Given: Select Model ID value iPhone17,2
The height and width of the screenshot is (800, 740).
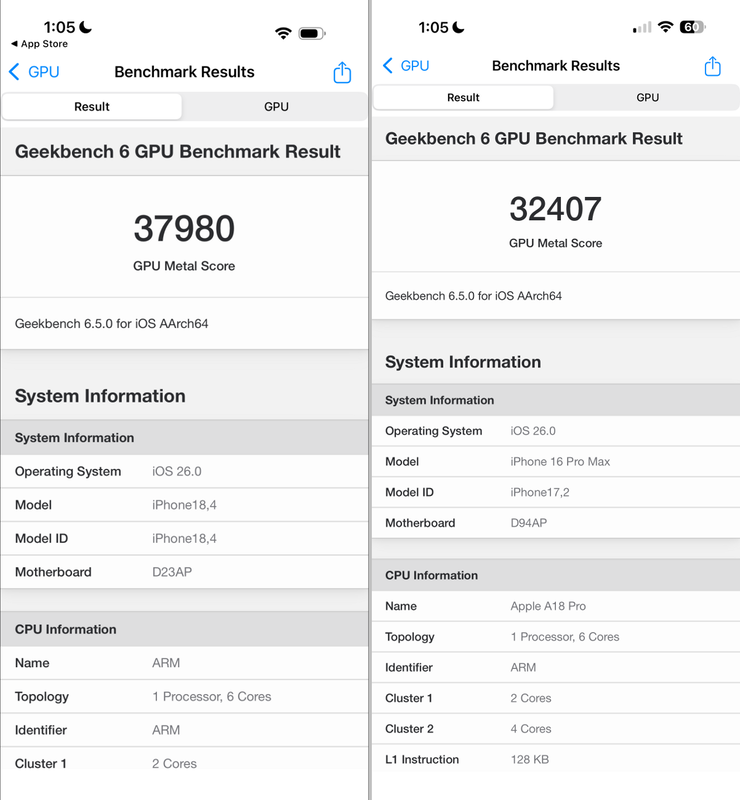Looking at the screenshot, I should pos(539,492).
